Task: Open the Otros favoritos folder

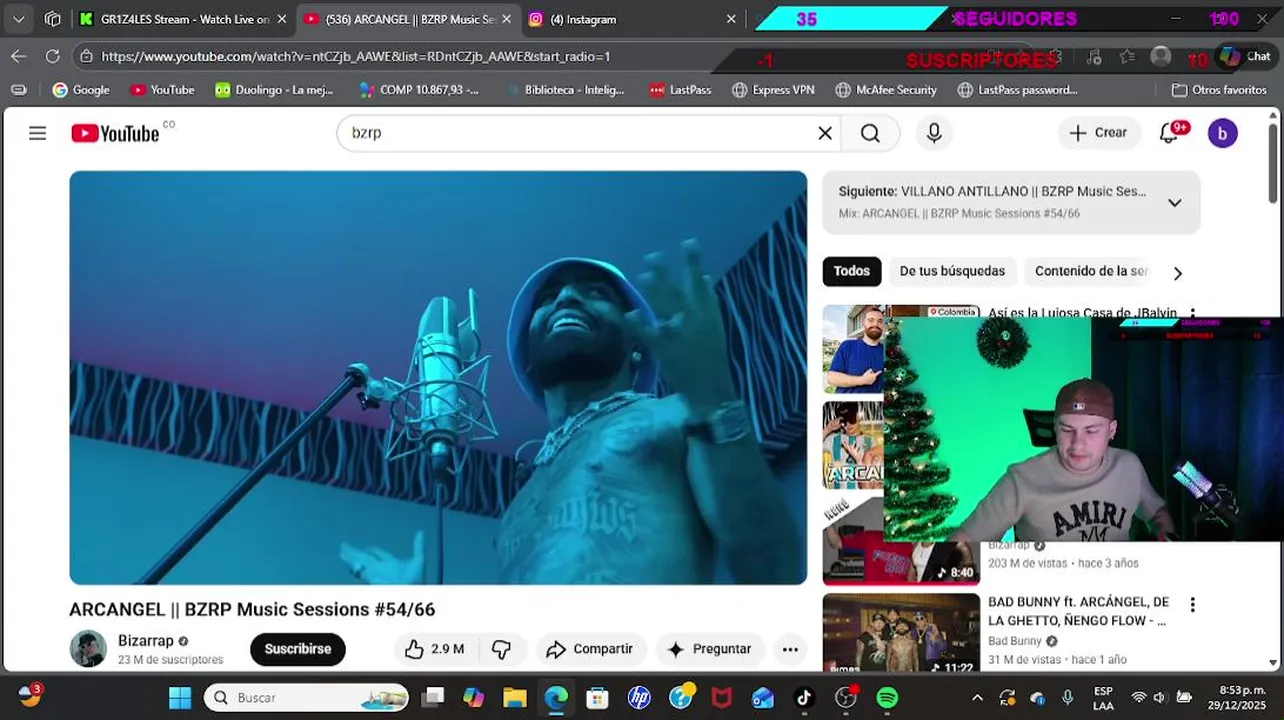Action: (x=1219, y=90)
